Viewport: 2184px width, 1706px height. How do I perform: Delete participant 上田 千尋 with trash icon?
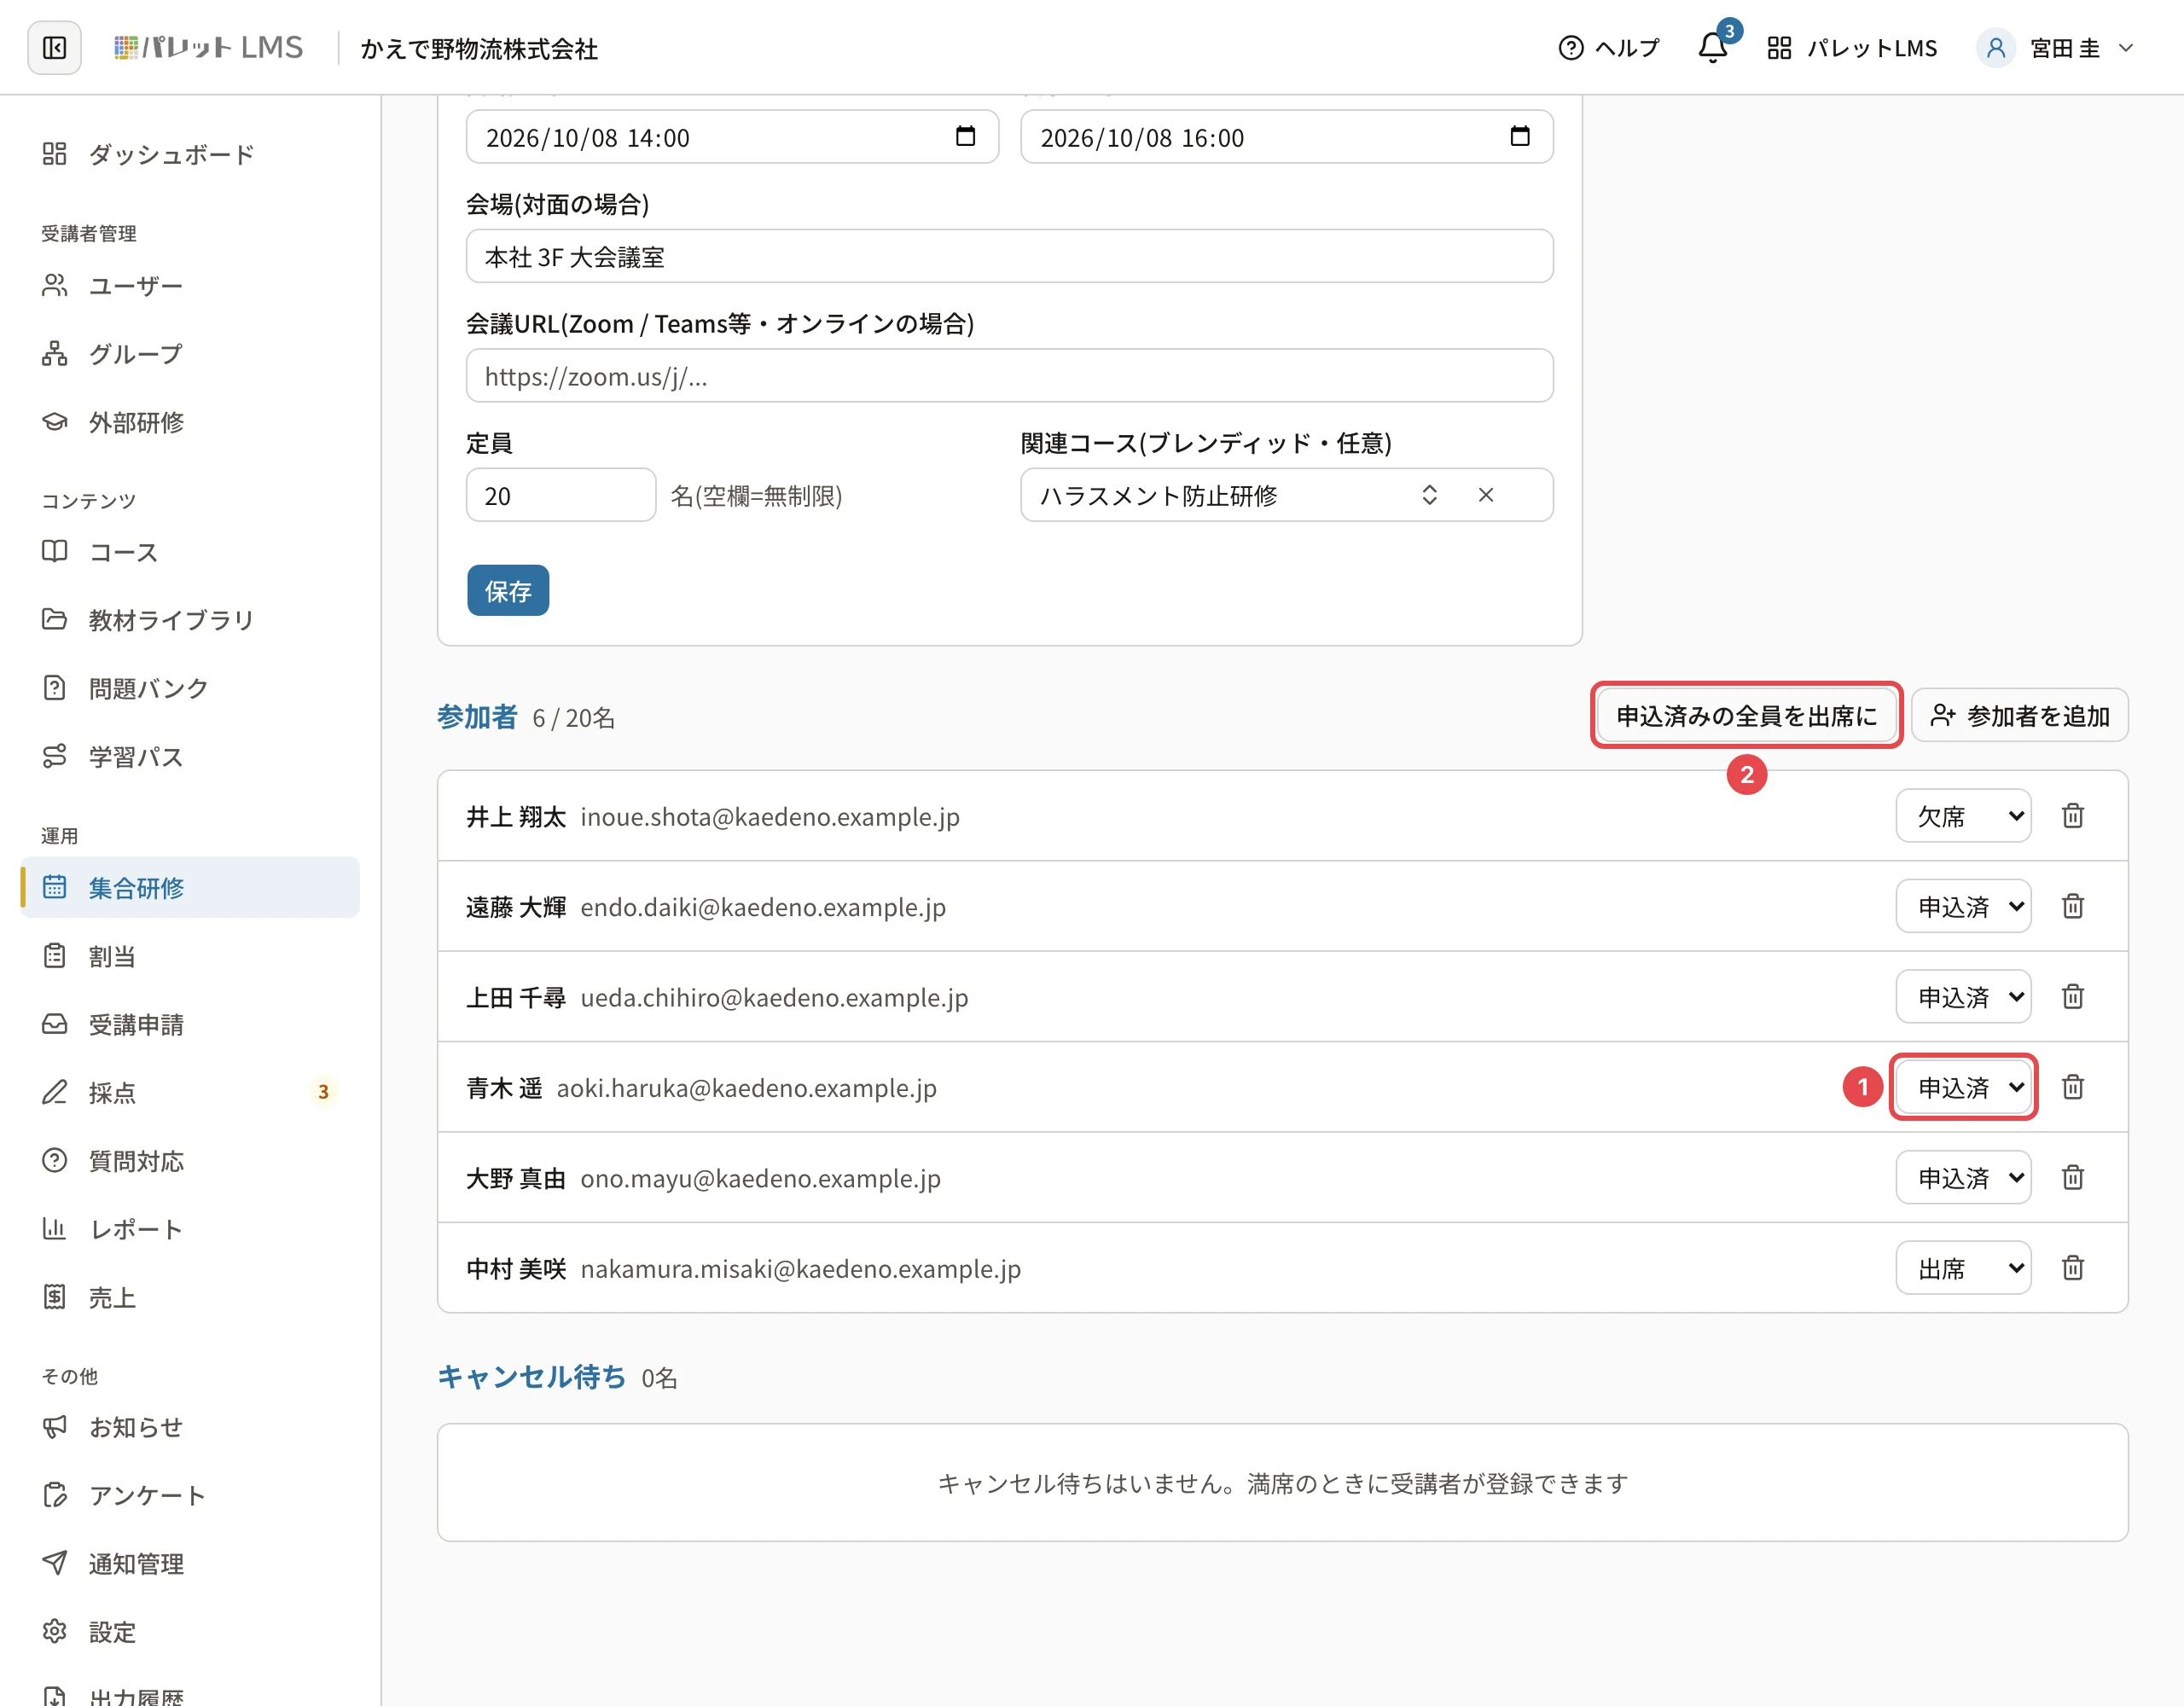pos(2073,996)
